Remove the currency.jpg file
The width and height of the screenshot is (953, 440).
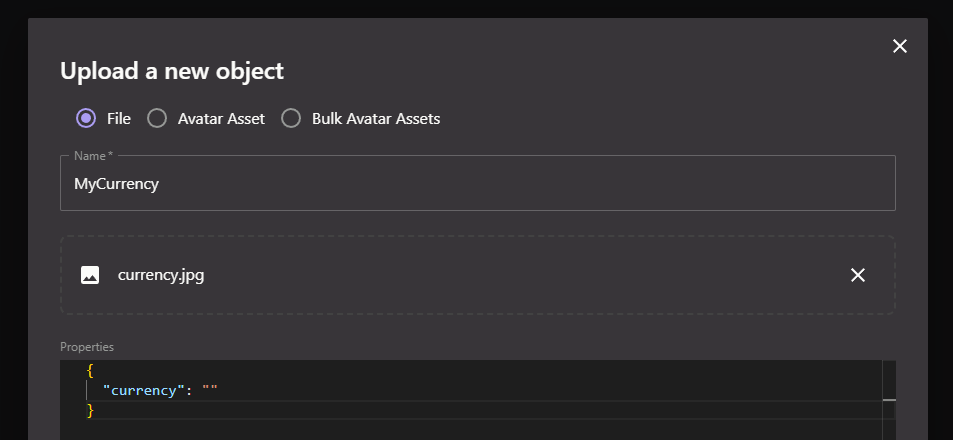[857, 275]
